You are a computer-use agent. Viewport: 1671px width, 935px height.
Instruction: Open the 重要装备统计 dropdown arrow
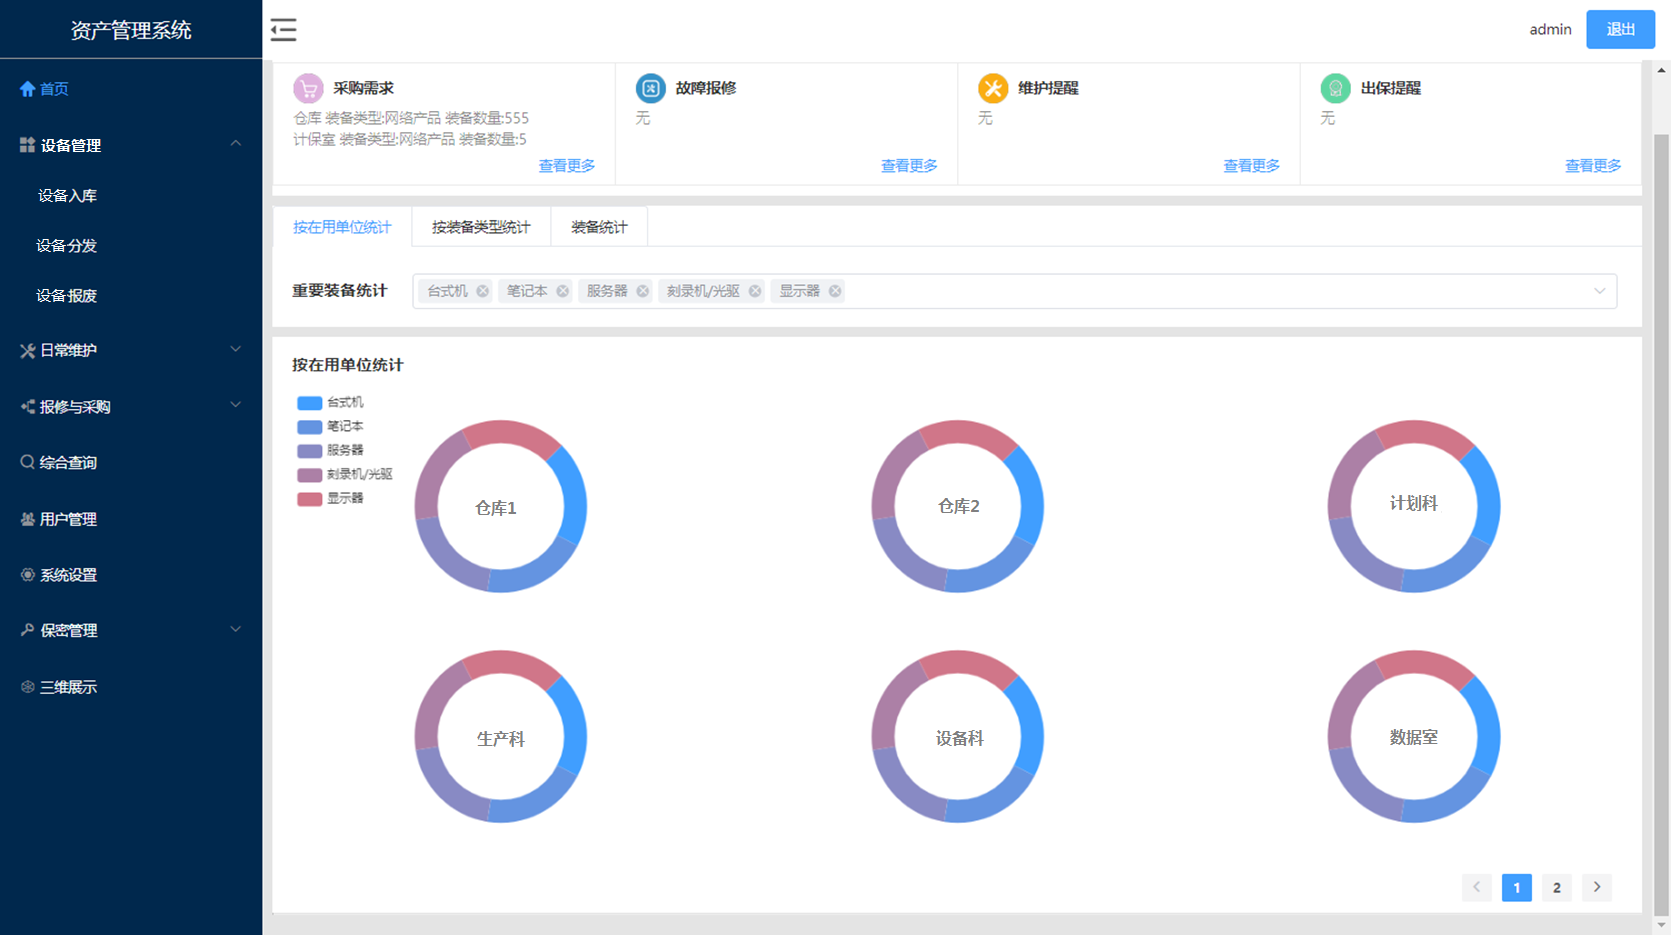1599,291
